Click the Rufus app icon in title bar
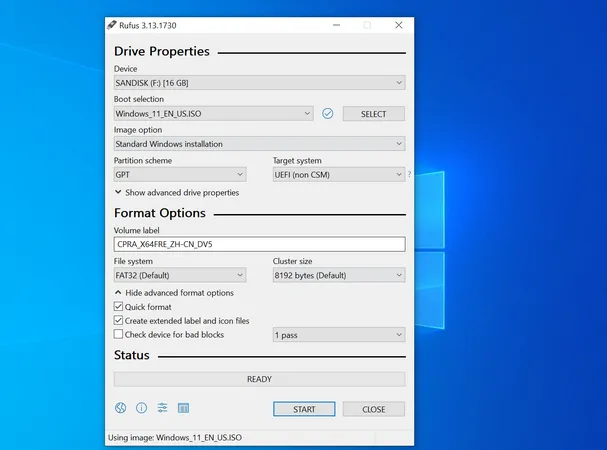This screenshot has width=607, height=450. 113,25
